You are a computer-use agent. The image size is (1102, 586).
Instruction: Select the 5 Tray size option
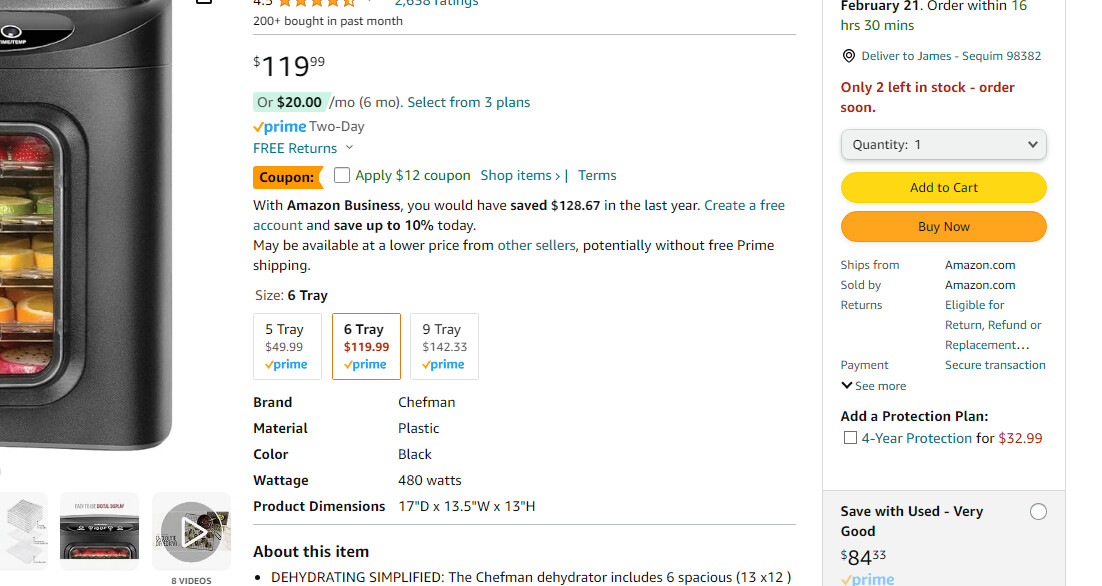[287, 346]
